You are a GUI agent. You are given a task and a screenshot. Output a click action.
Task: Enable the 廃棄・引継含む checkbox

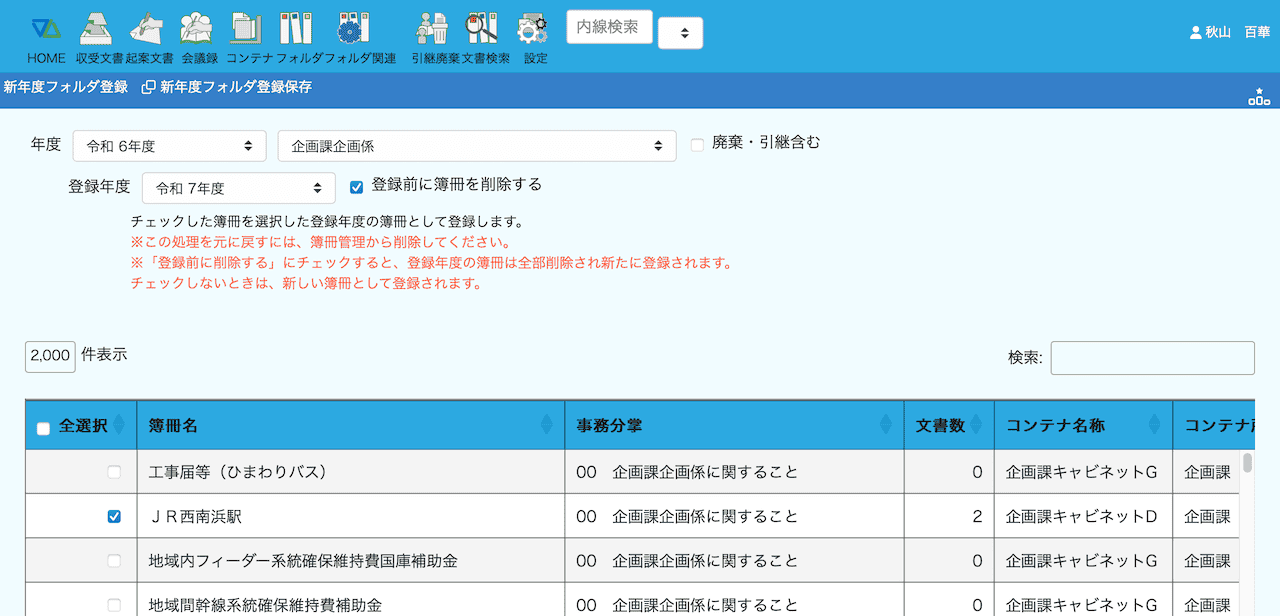[698, 145]
